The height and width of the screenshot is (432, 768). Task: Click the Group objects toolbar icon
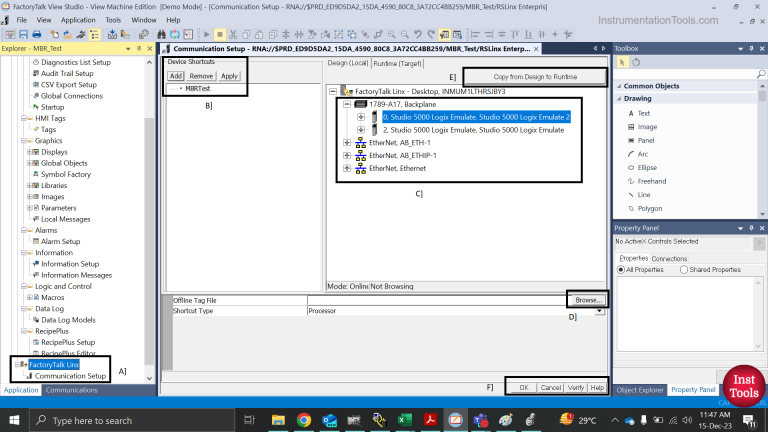point(338,34)
